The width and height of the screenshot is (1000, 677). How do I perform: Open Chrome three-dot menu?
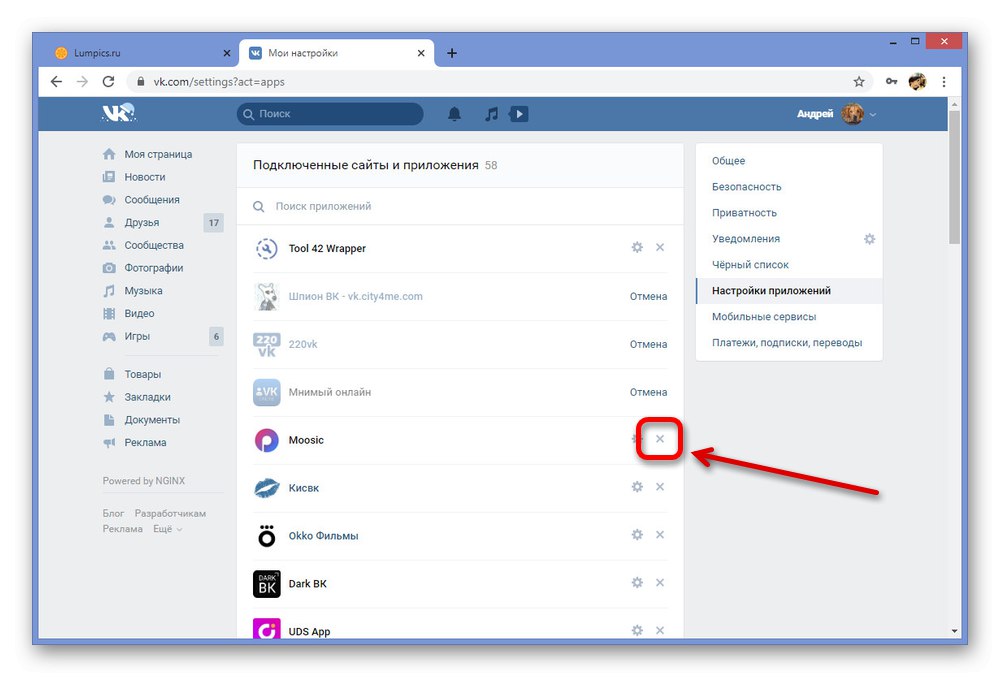(944, 82)
